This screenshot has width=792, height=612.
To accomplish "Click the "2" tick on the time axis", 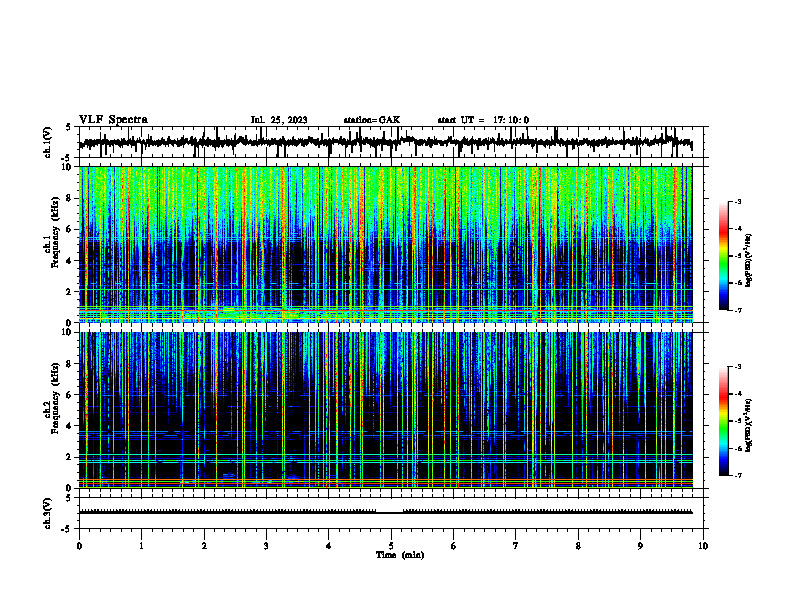I will (204, 546).
